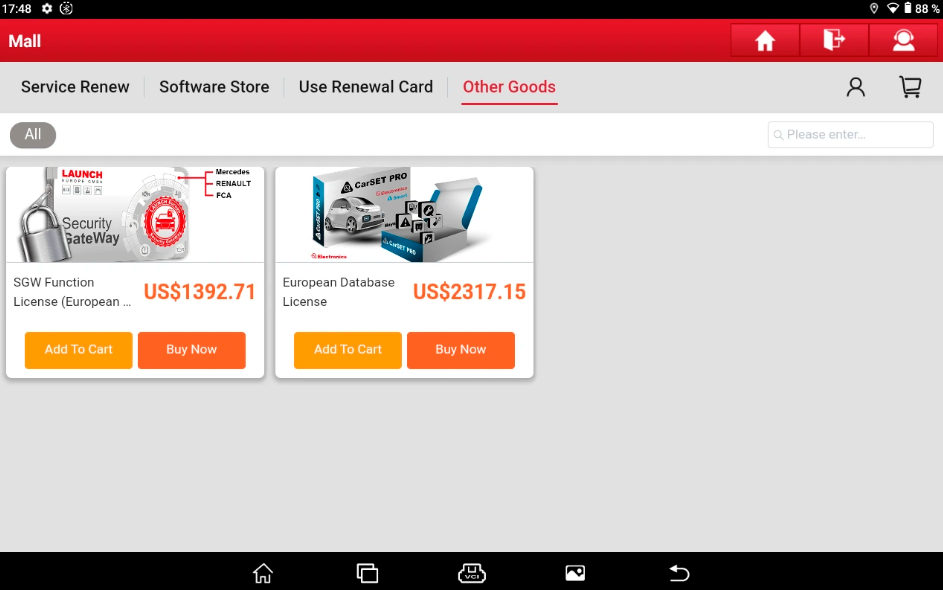Tap the battery status icon
Image resolution: width=943 pixels, height=590 pixels.
click(x=908, y=8)
